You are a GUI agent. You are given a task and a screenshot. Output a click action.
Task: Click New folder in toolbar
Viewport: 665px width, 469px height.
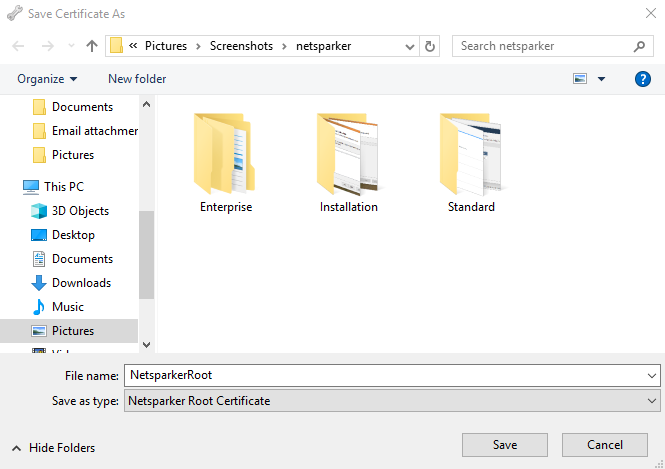tap(137, 79)
